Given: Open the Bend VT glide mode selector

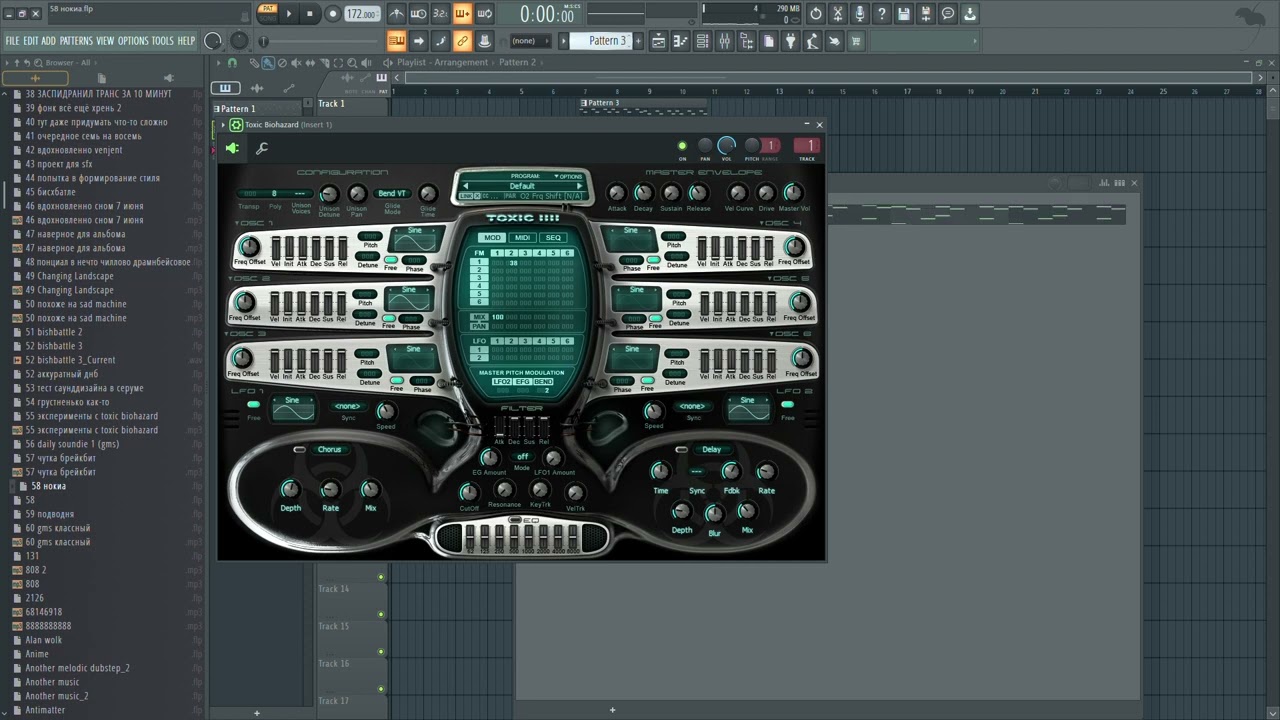Looking at the screenshot, I should coord(392,193).
